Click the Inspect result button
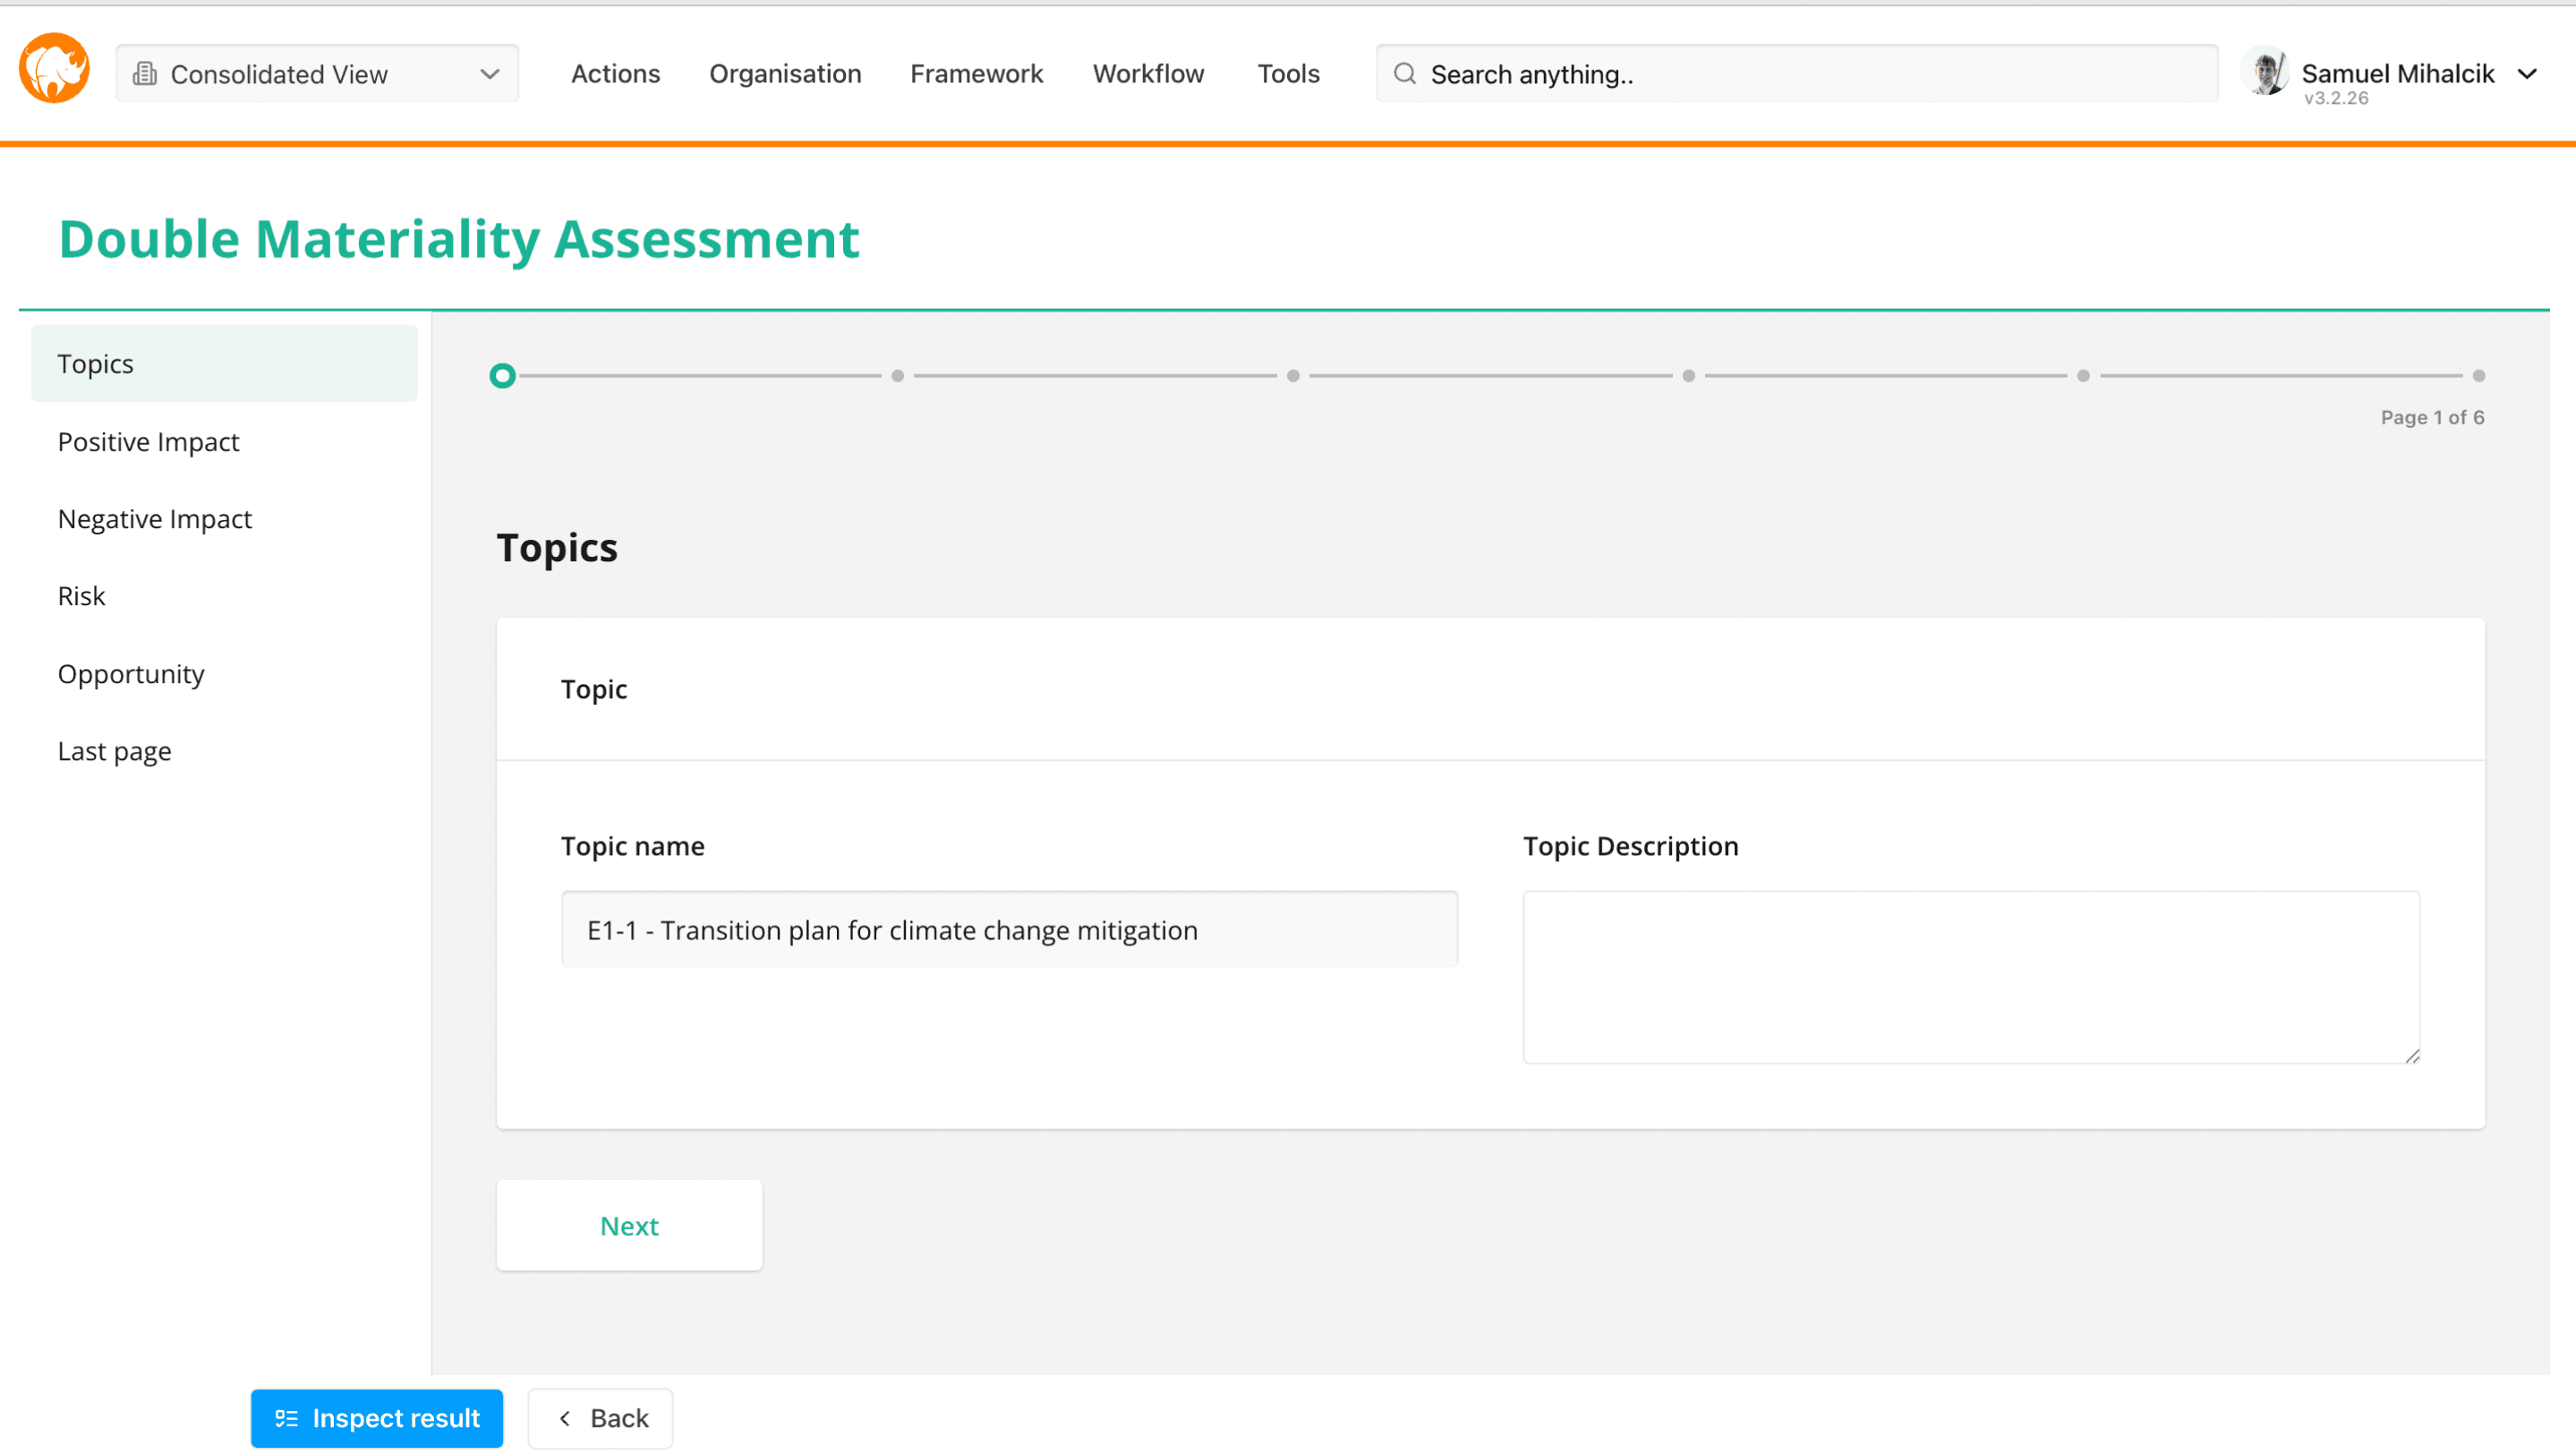 [x=377, y=1418]
